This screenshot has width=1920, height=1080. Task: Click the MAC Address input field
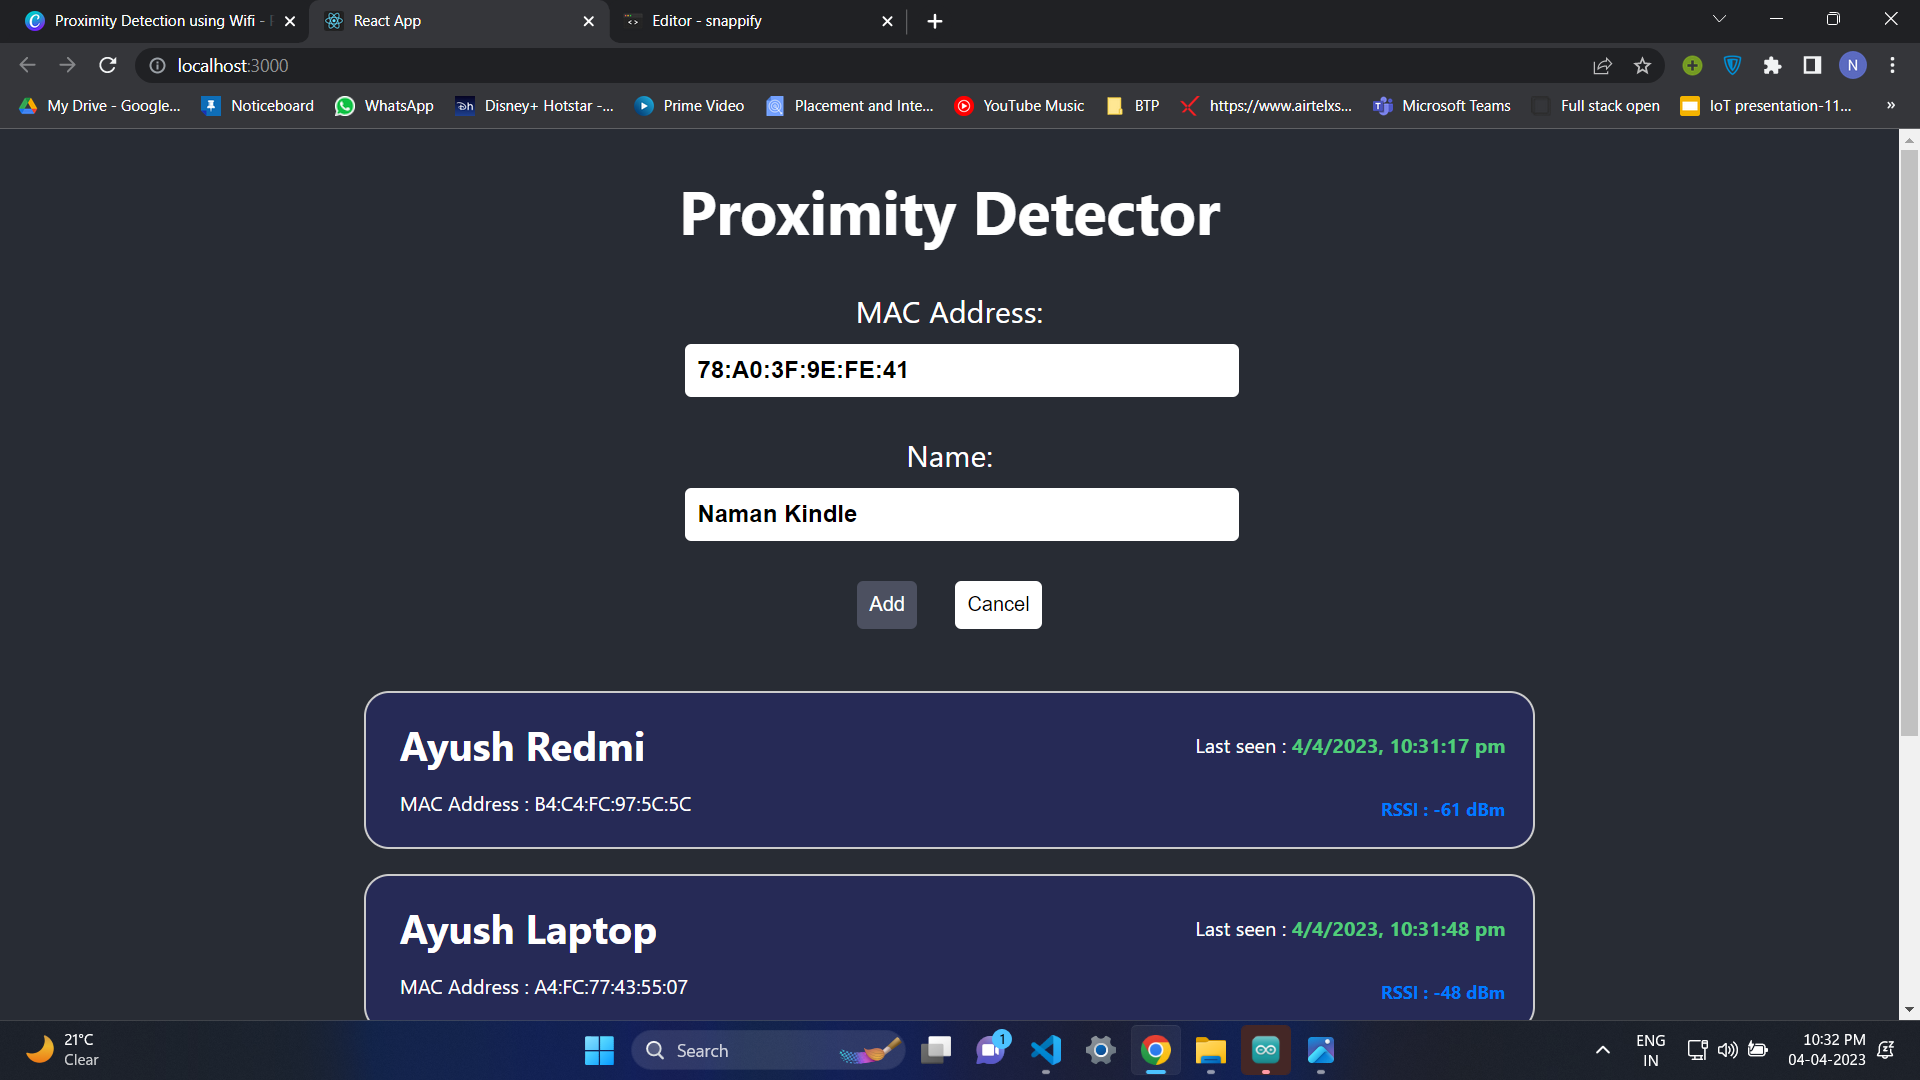coord(960,370)
